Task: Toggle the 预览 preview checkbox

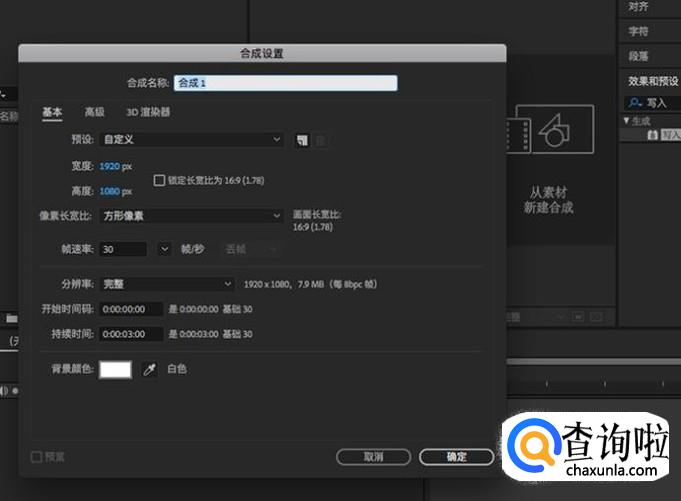Action: pyautogui.click(x=36, y=457)
